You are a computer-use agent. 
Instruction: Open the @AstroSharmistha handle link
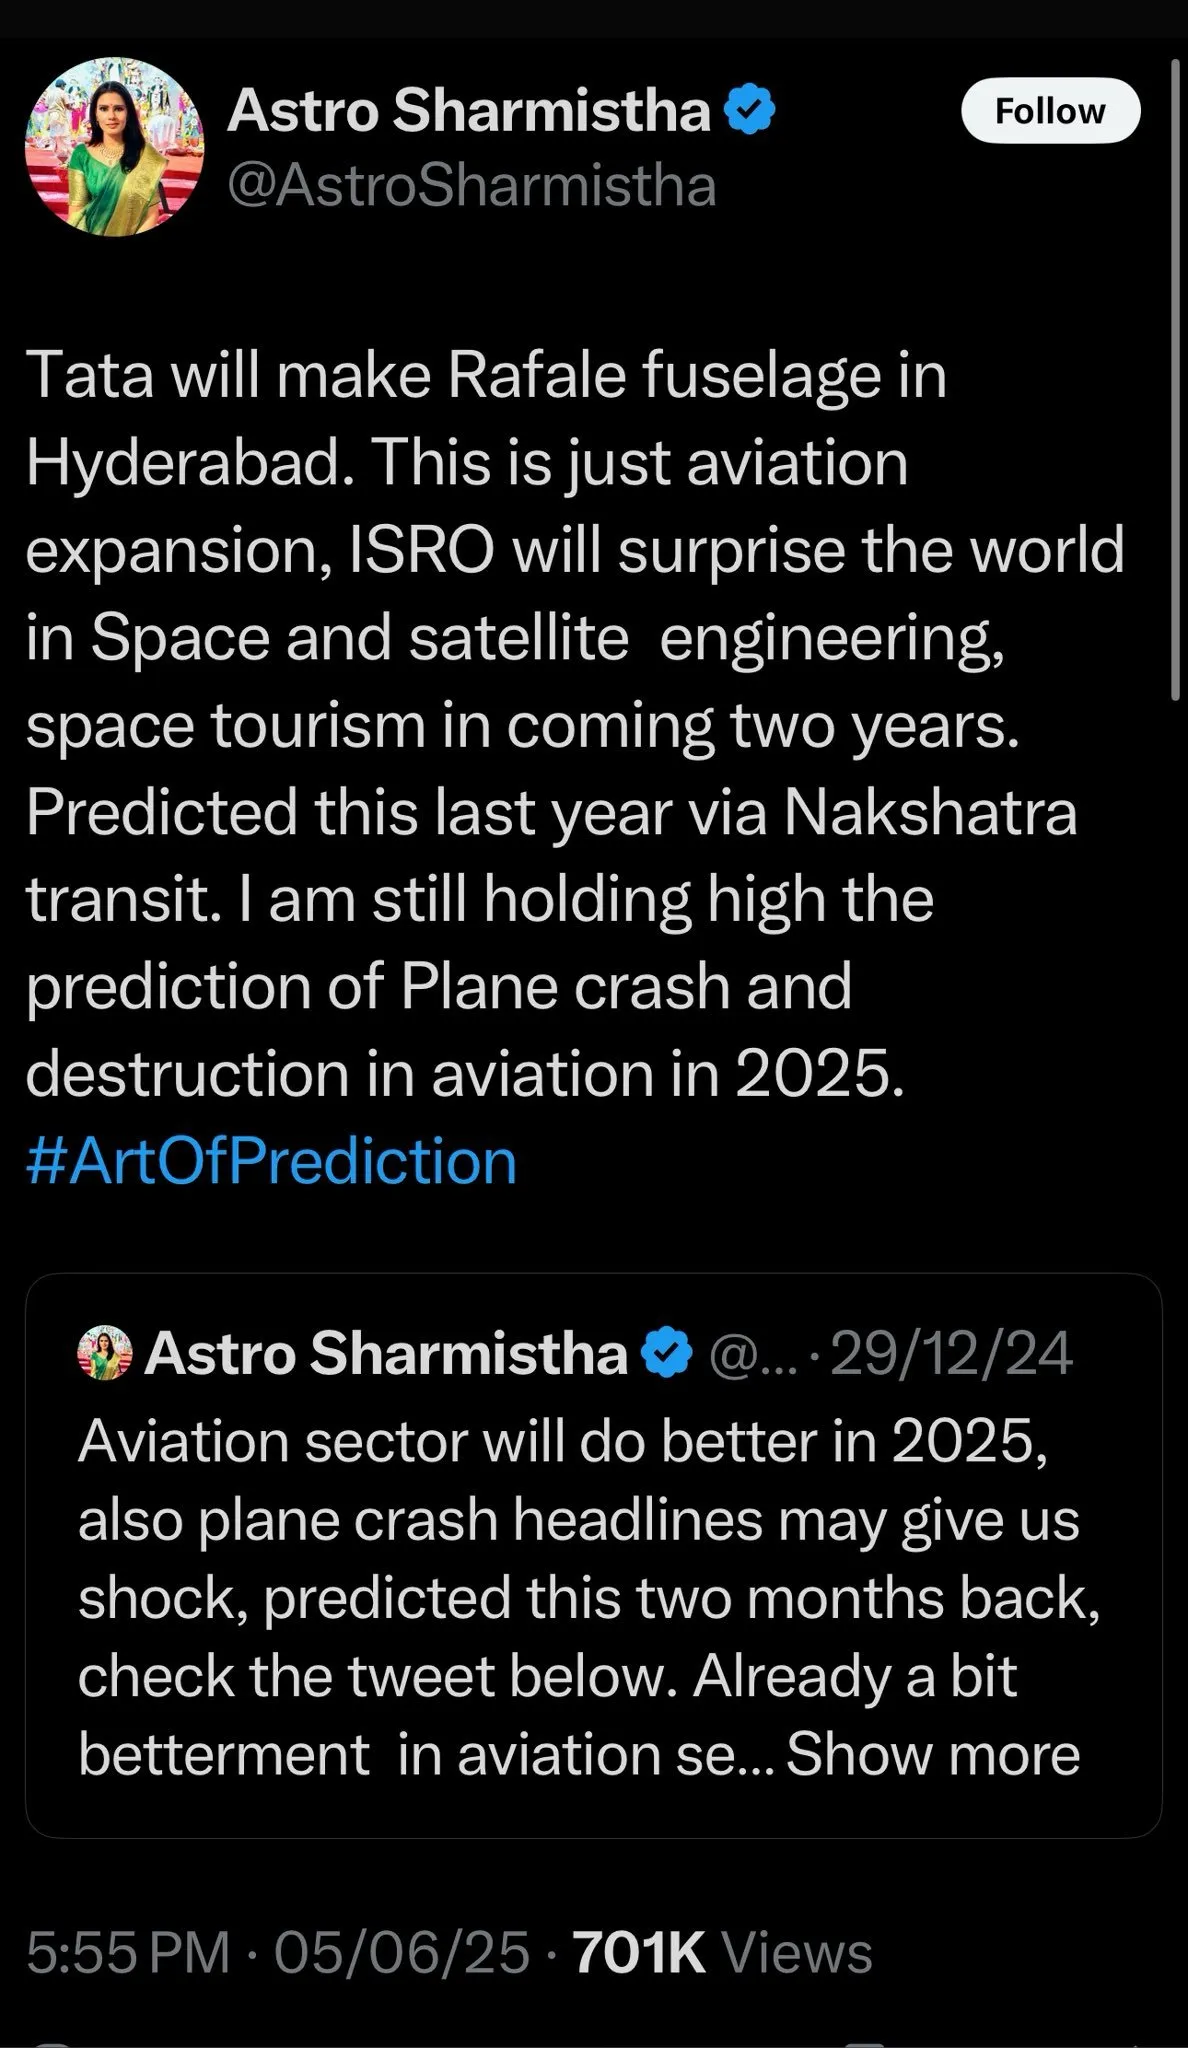click(472, 186)
